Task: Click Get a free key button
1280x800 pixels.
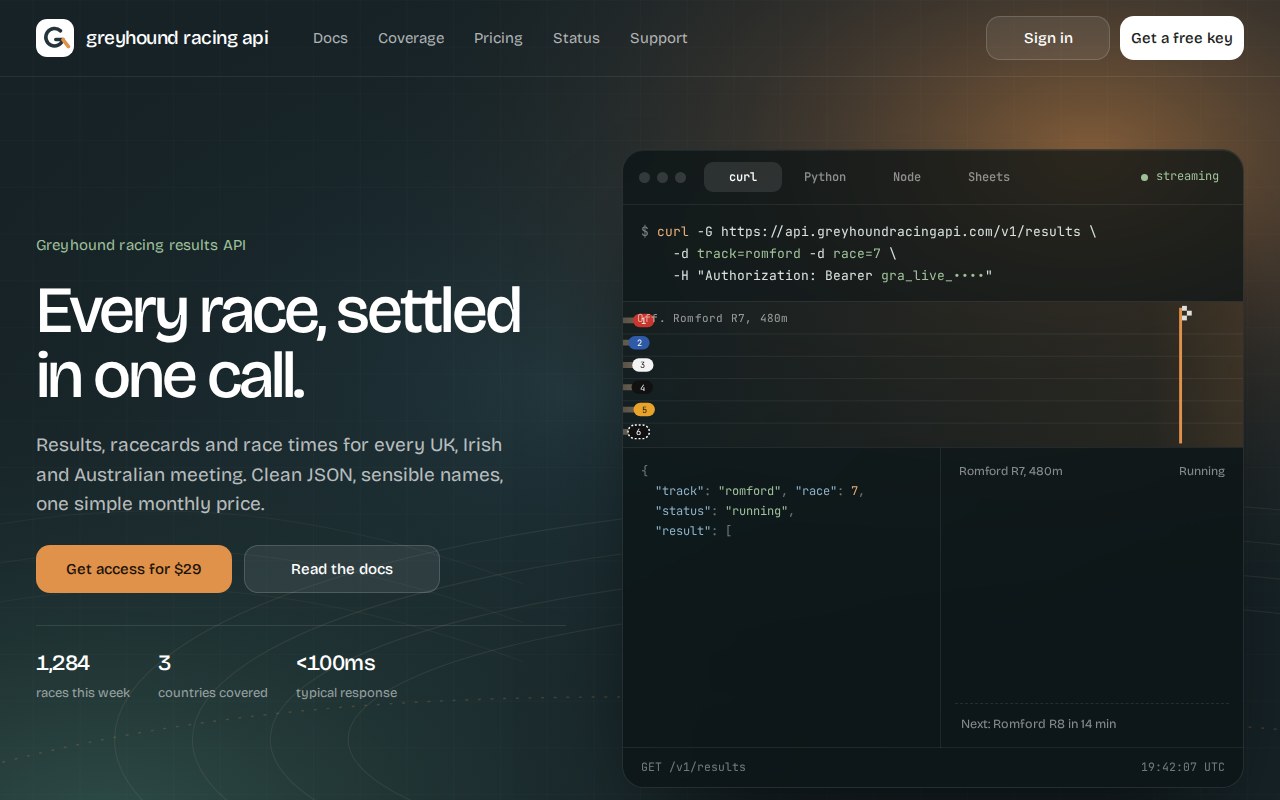Action: 1182,38
